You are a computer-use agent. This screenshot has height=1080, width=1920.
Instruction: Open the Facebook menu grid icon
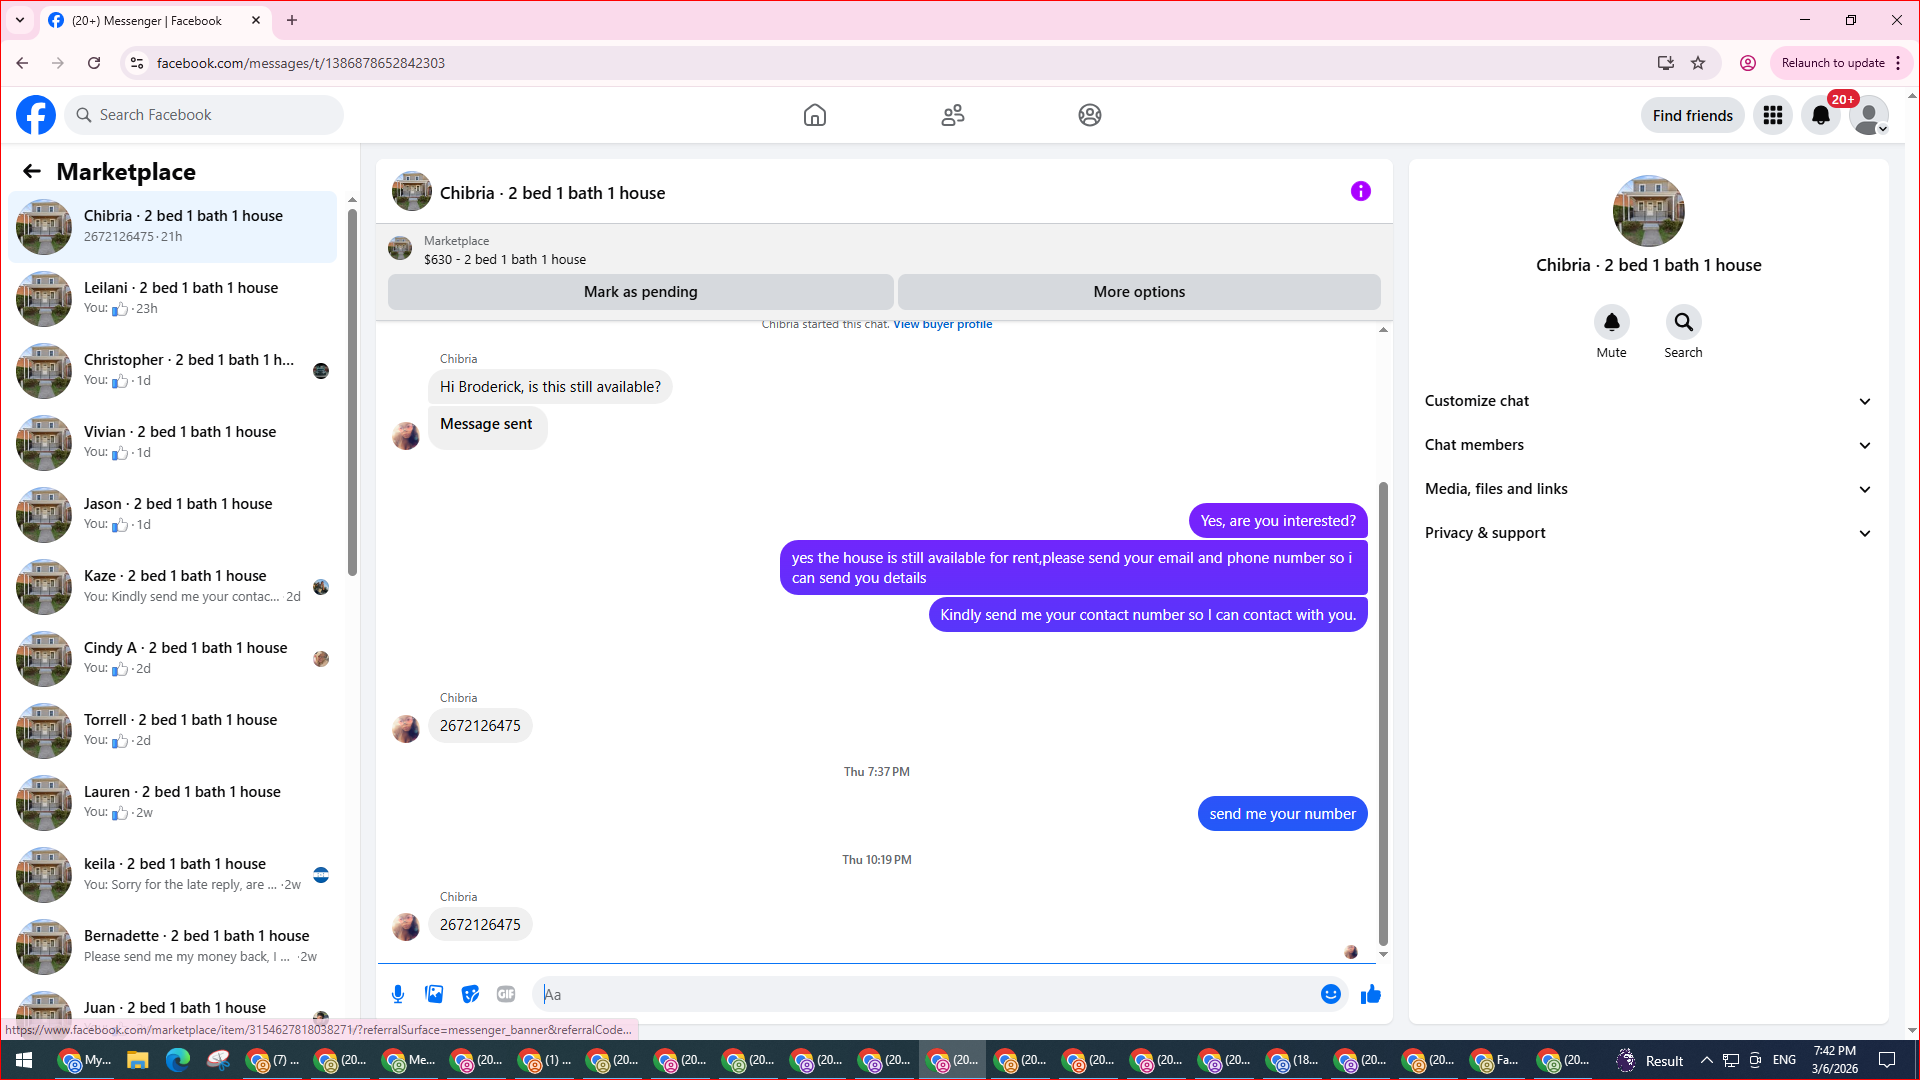(x=1772, y=116)
